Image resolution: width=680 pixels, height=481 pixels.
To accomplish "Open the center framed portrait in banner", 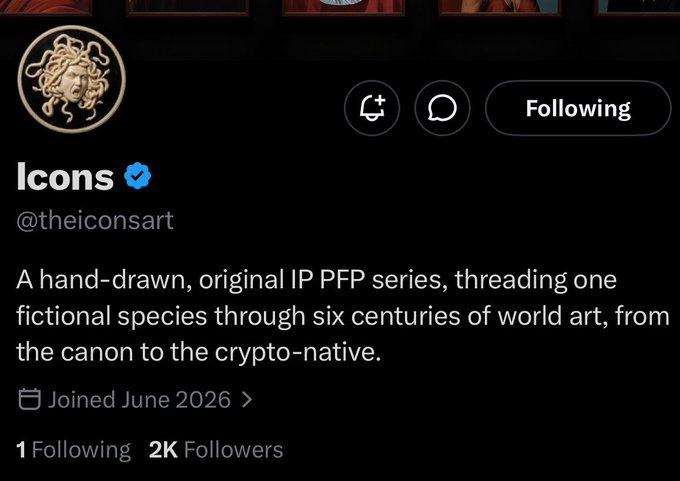I will click(343, 7).
